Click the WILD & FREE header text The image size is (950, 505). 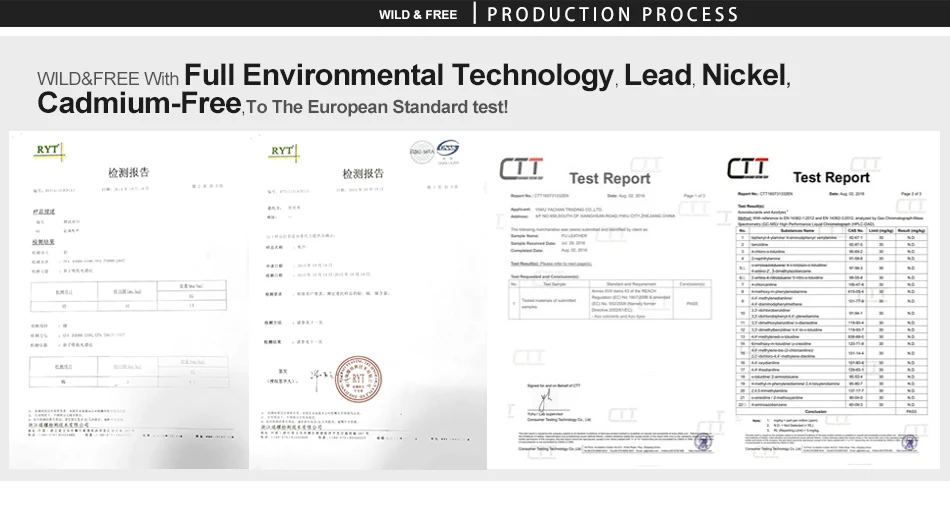[418, 15]
